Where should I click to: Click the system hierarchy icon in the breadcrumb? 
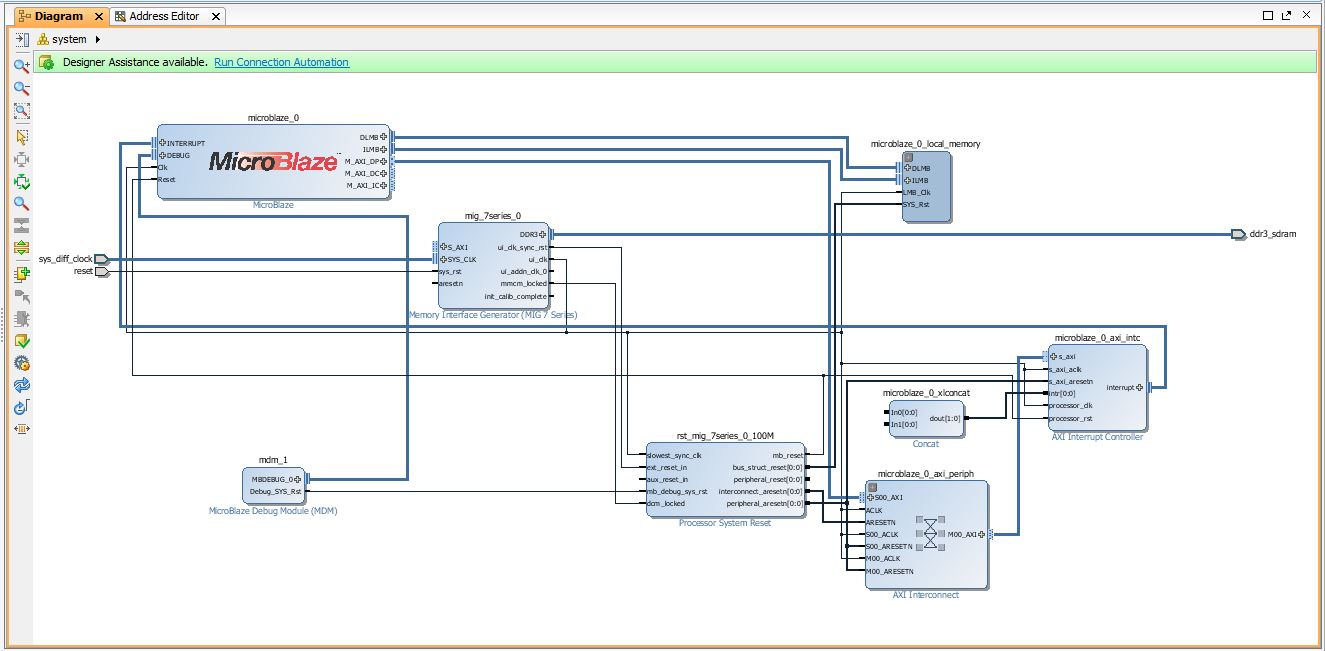pos(44,39)
